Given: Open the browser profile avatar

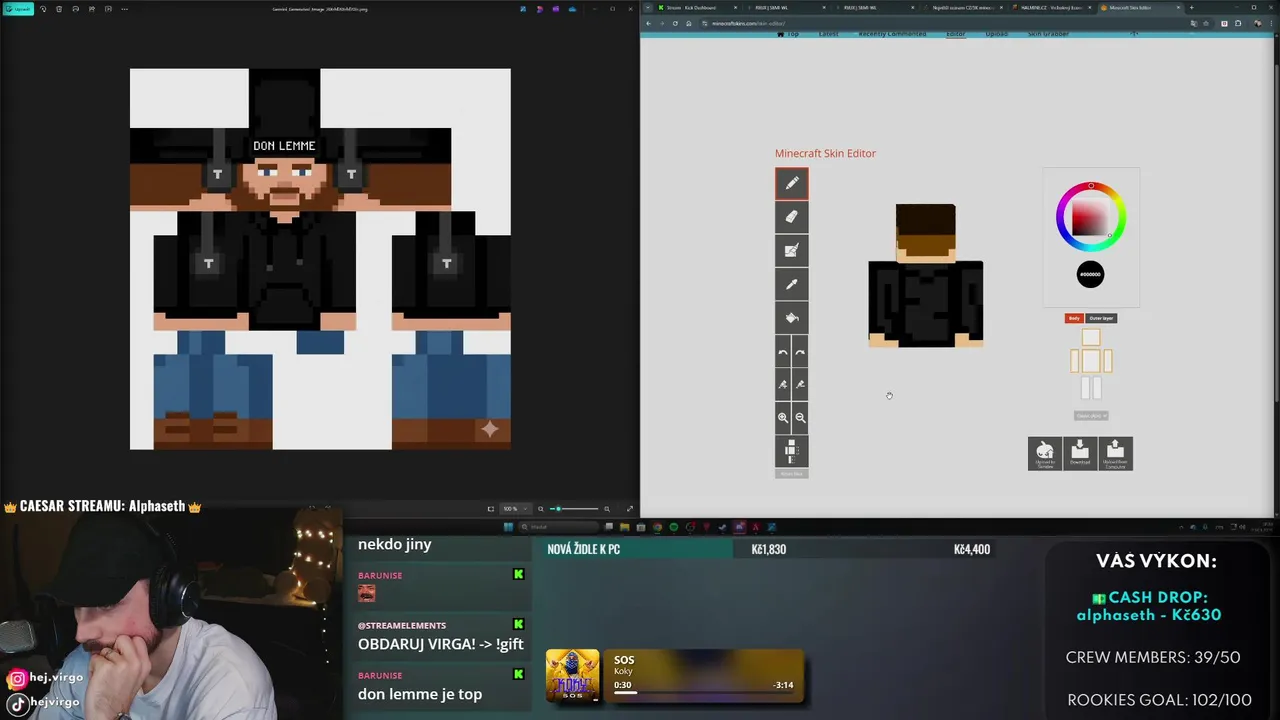Looking at the screenshot, I should click(x=1256, y=23).
